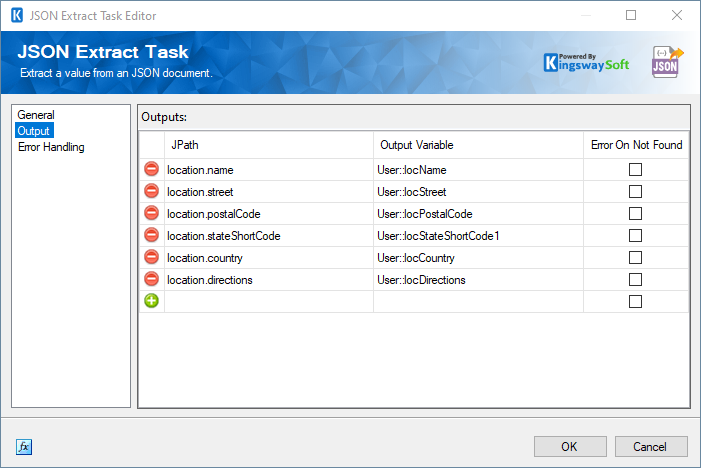Enable Error On Not Found for location.name
Screen dimensions: 701x468
tap(635, 170)
